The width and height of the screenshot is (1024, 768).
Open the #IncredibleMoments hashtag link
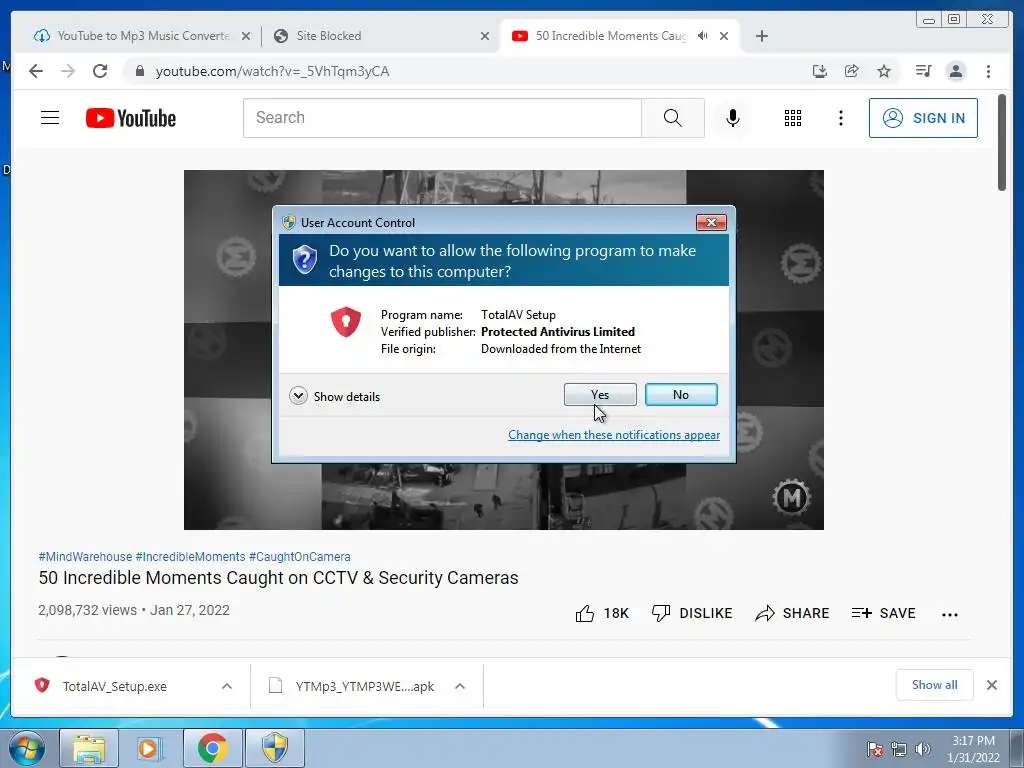pos(190,556)
